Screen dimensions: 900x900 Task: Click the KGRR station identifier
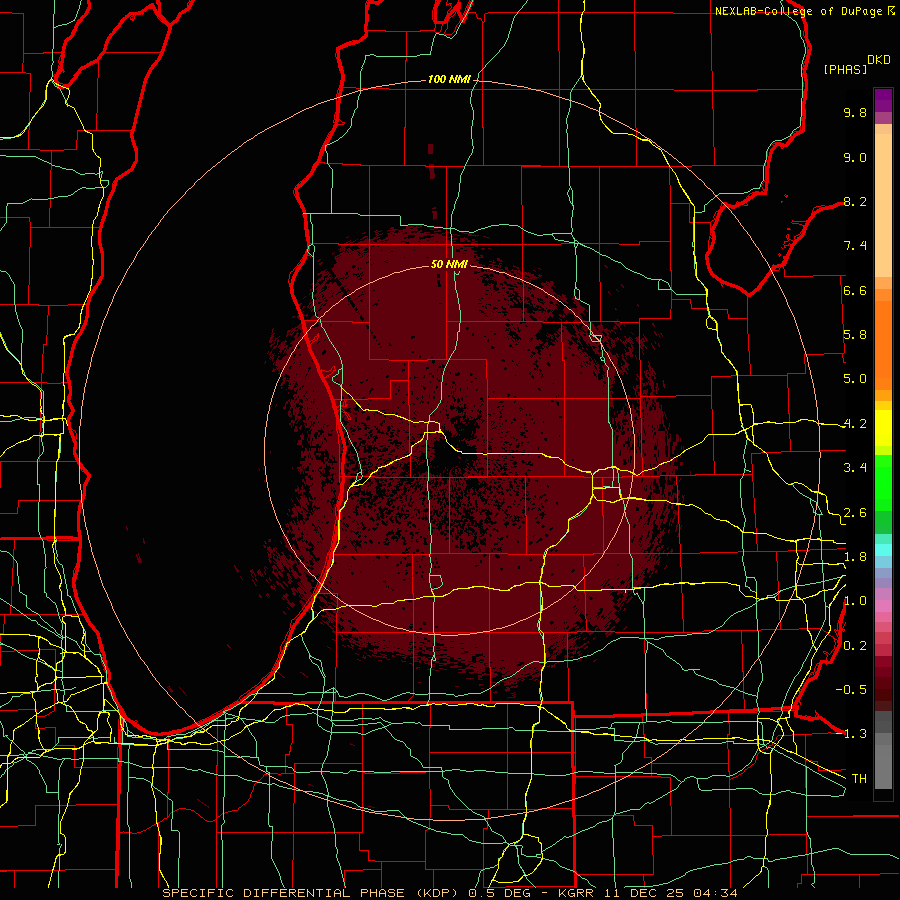pos(576,893)
